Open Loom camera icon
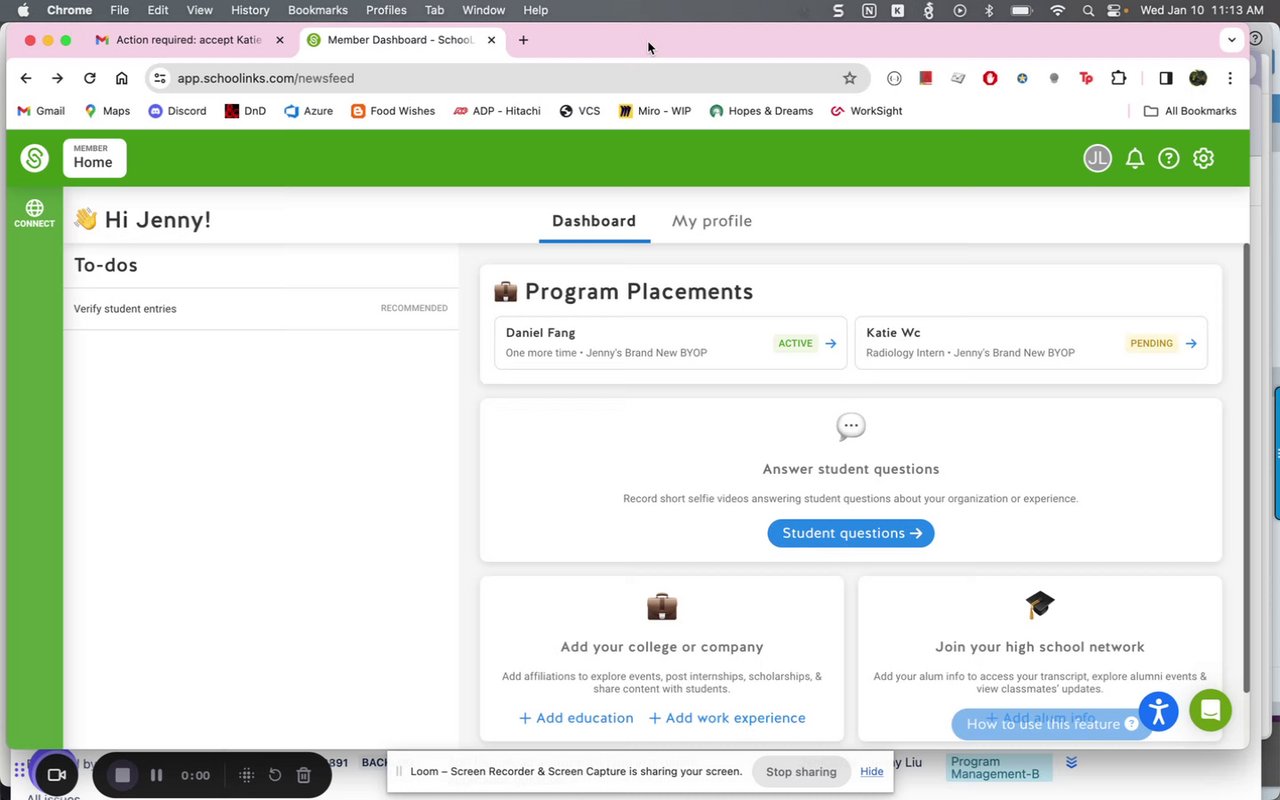 tap(57, 775)
